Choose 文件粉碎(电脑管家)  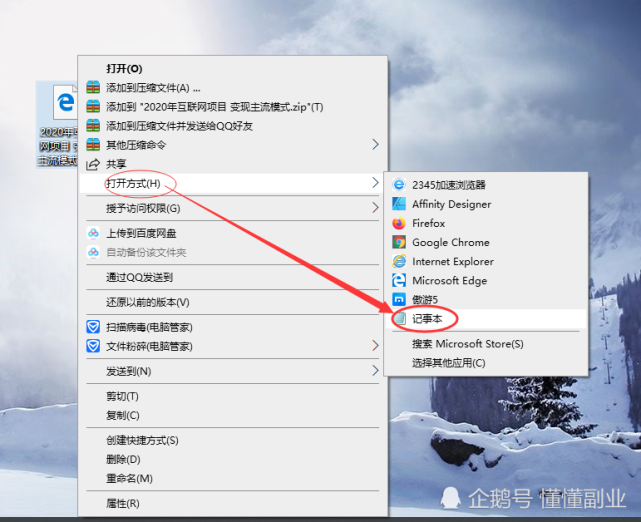tap(232, 347)
